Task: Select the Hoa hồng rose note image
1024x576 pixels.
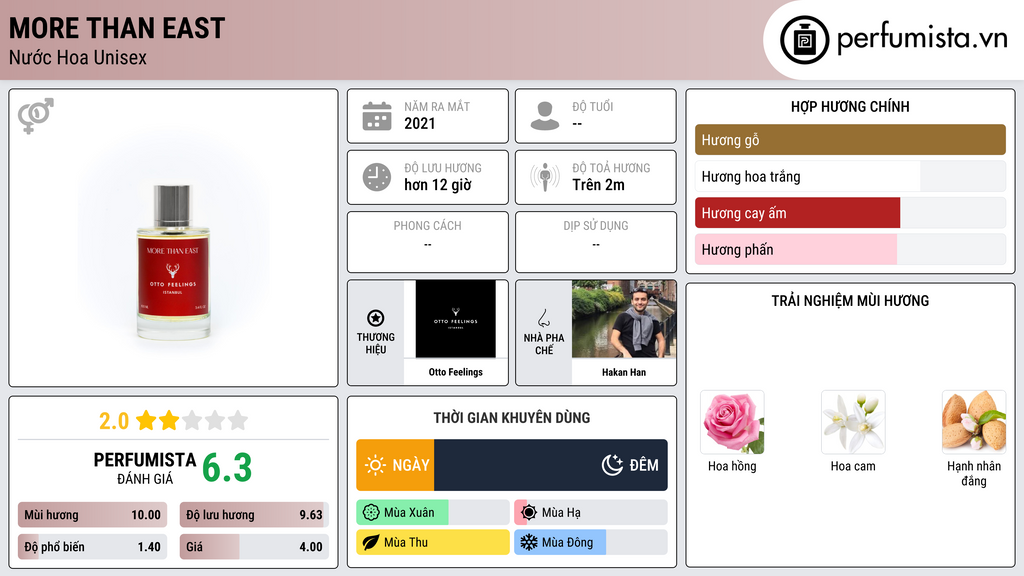Action: pyautogui.click(x=732, y=423)
